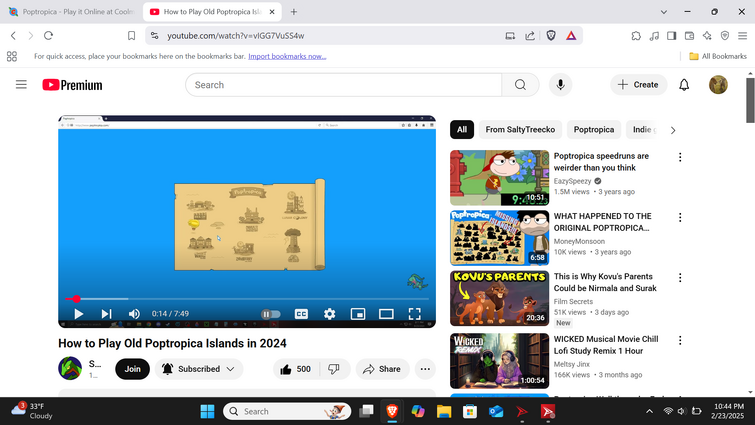The image size is (755, 425).
Task: Open a new browser tab
Action: click(294, 12)
